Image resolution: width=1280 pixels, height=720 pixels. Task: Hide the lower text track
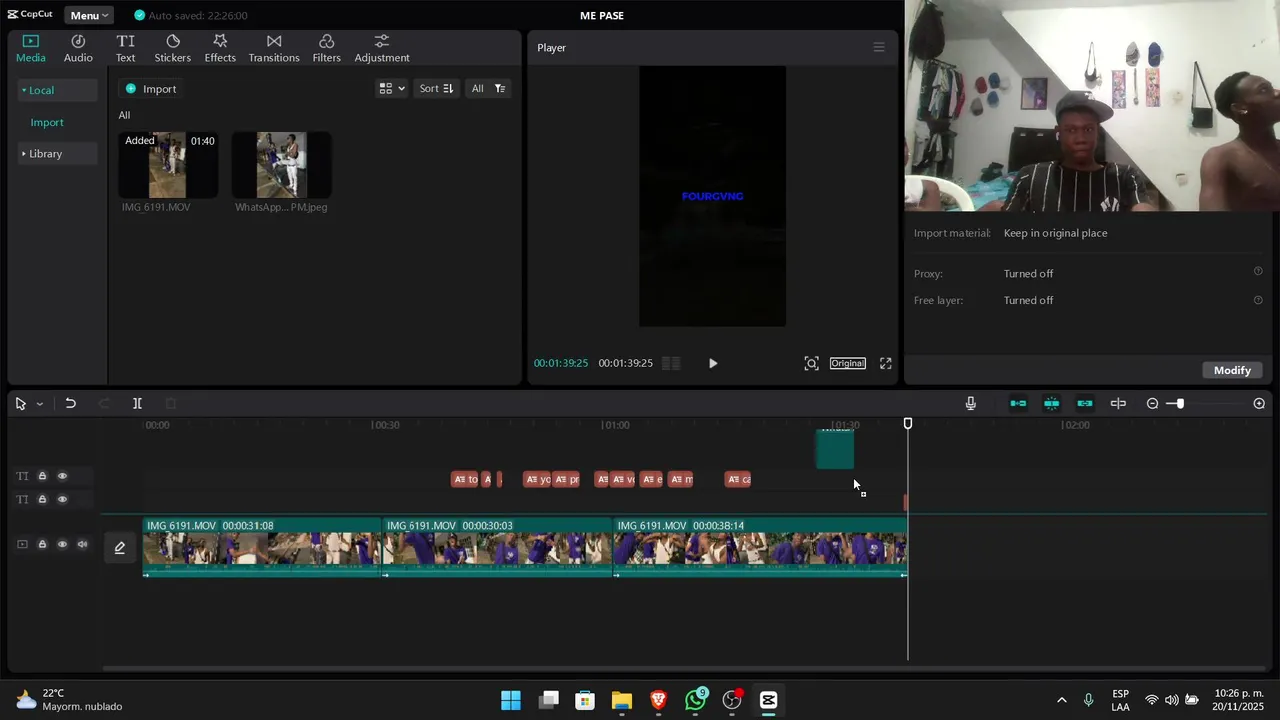(62, 499)
